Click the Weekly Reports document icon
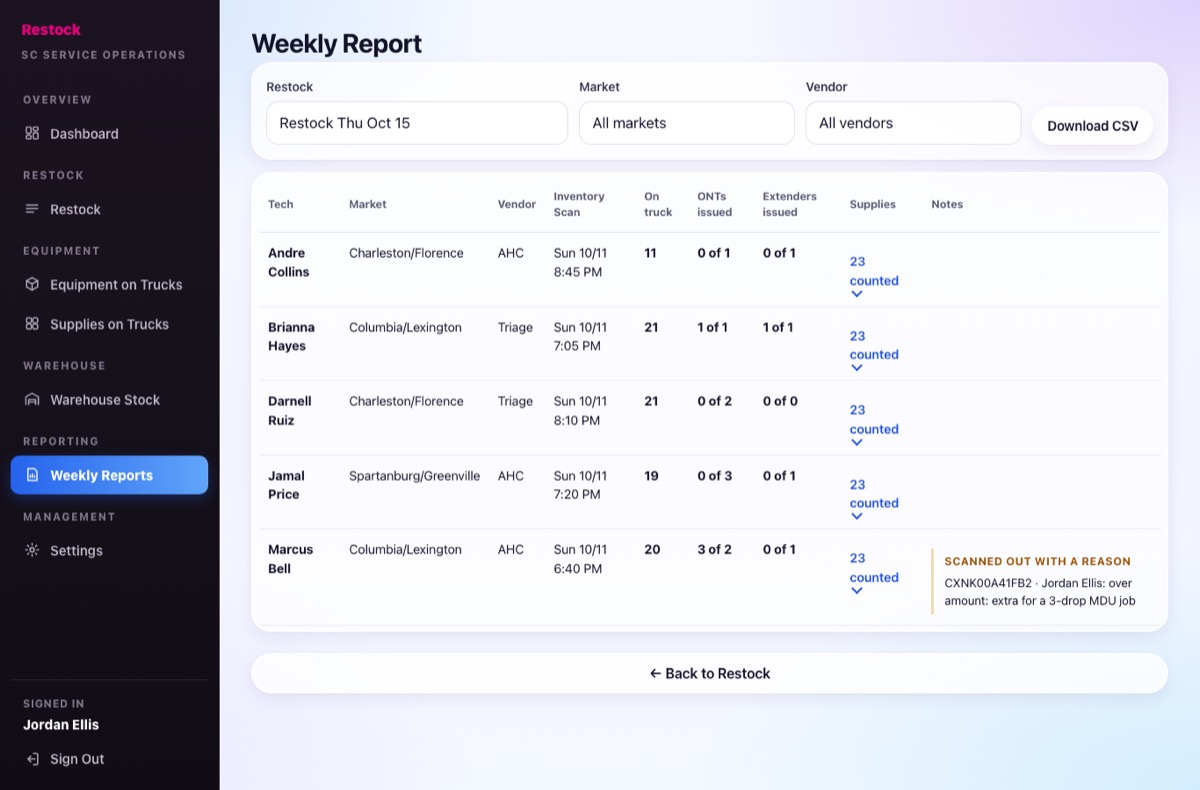1200x790 pixels. point(32,475)
